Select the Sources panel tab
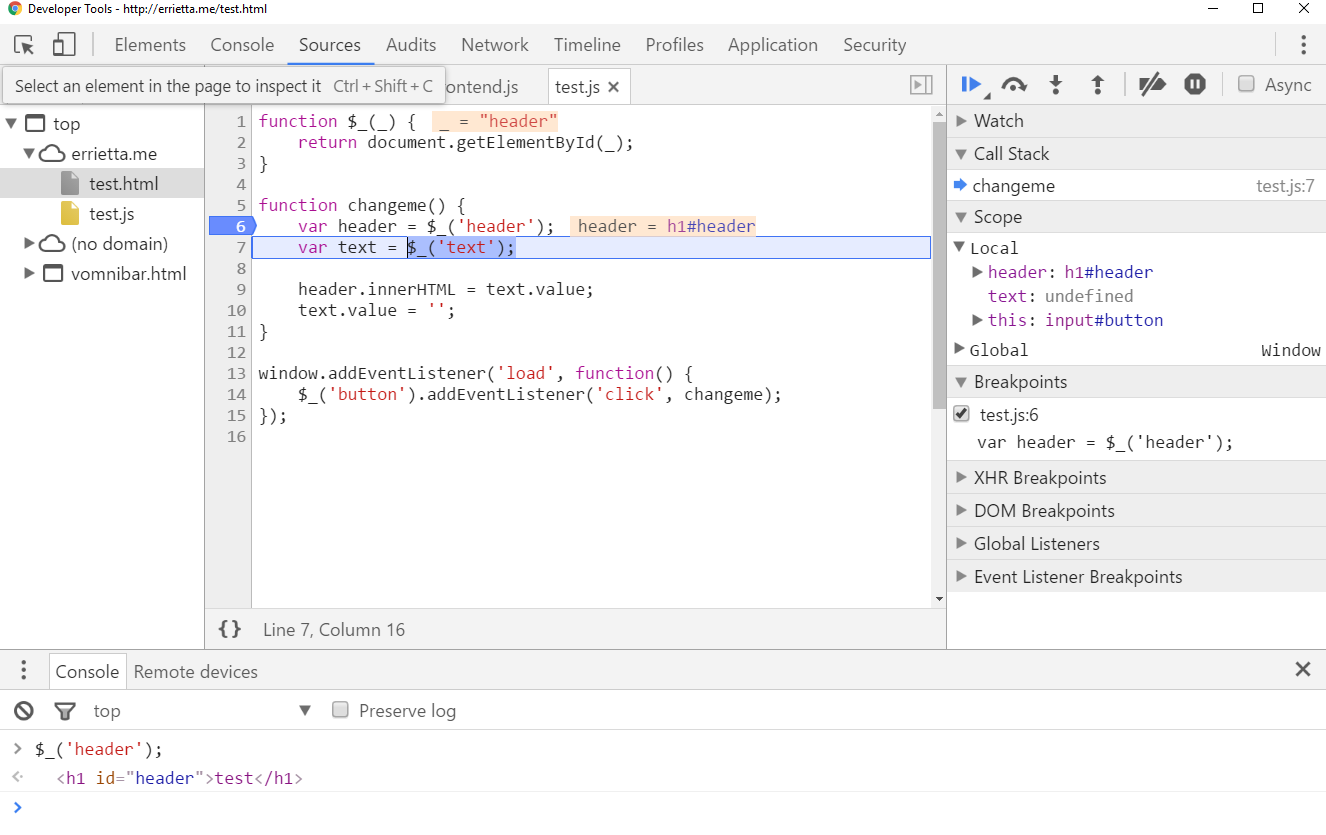This screenshot has width=1326, height=835. tap(330, 45)
